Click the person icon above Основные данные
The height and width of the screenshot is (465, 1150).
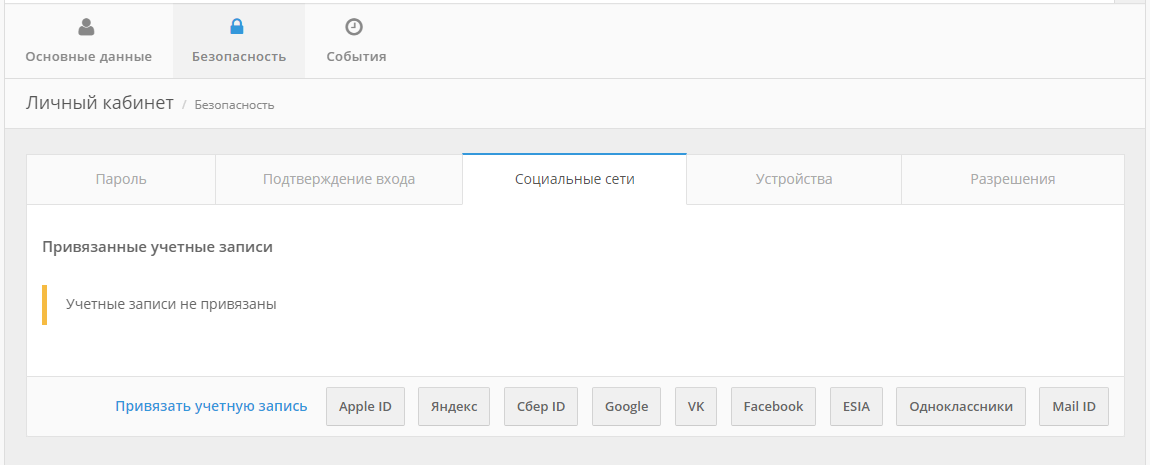point(87,28)
